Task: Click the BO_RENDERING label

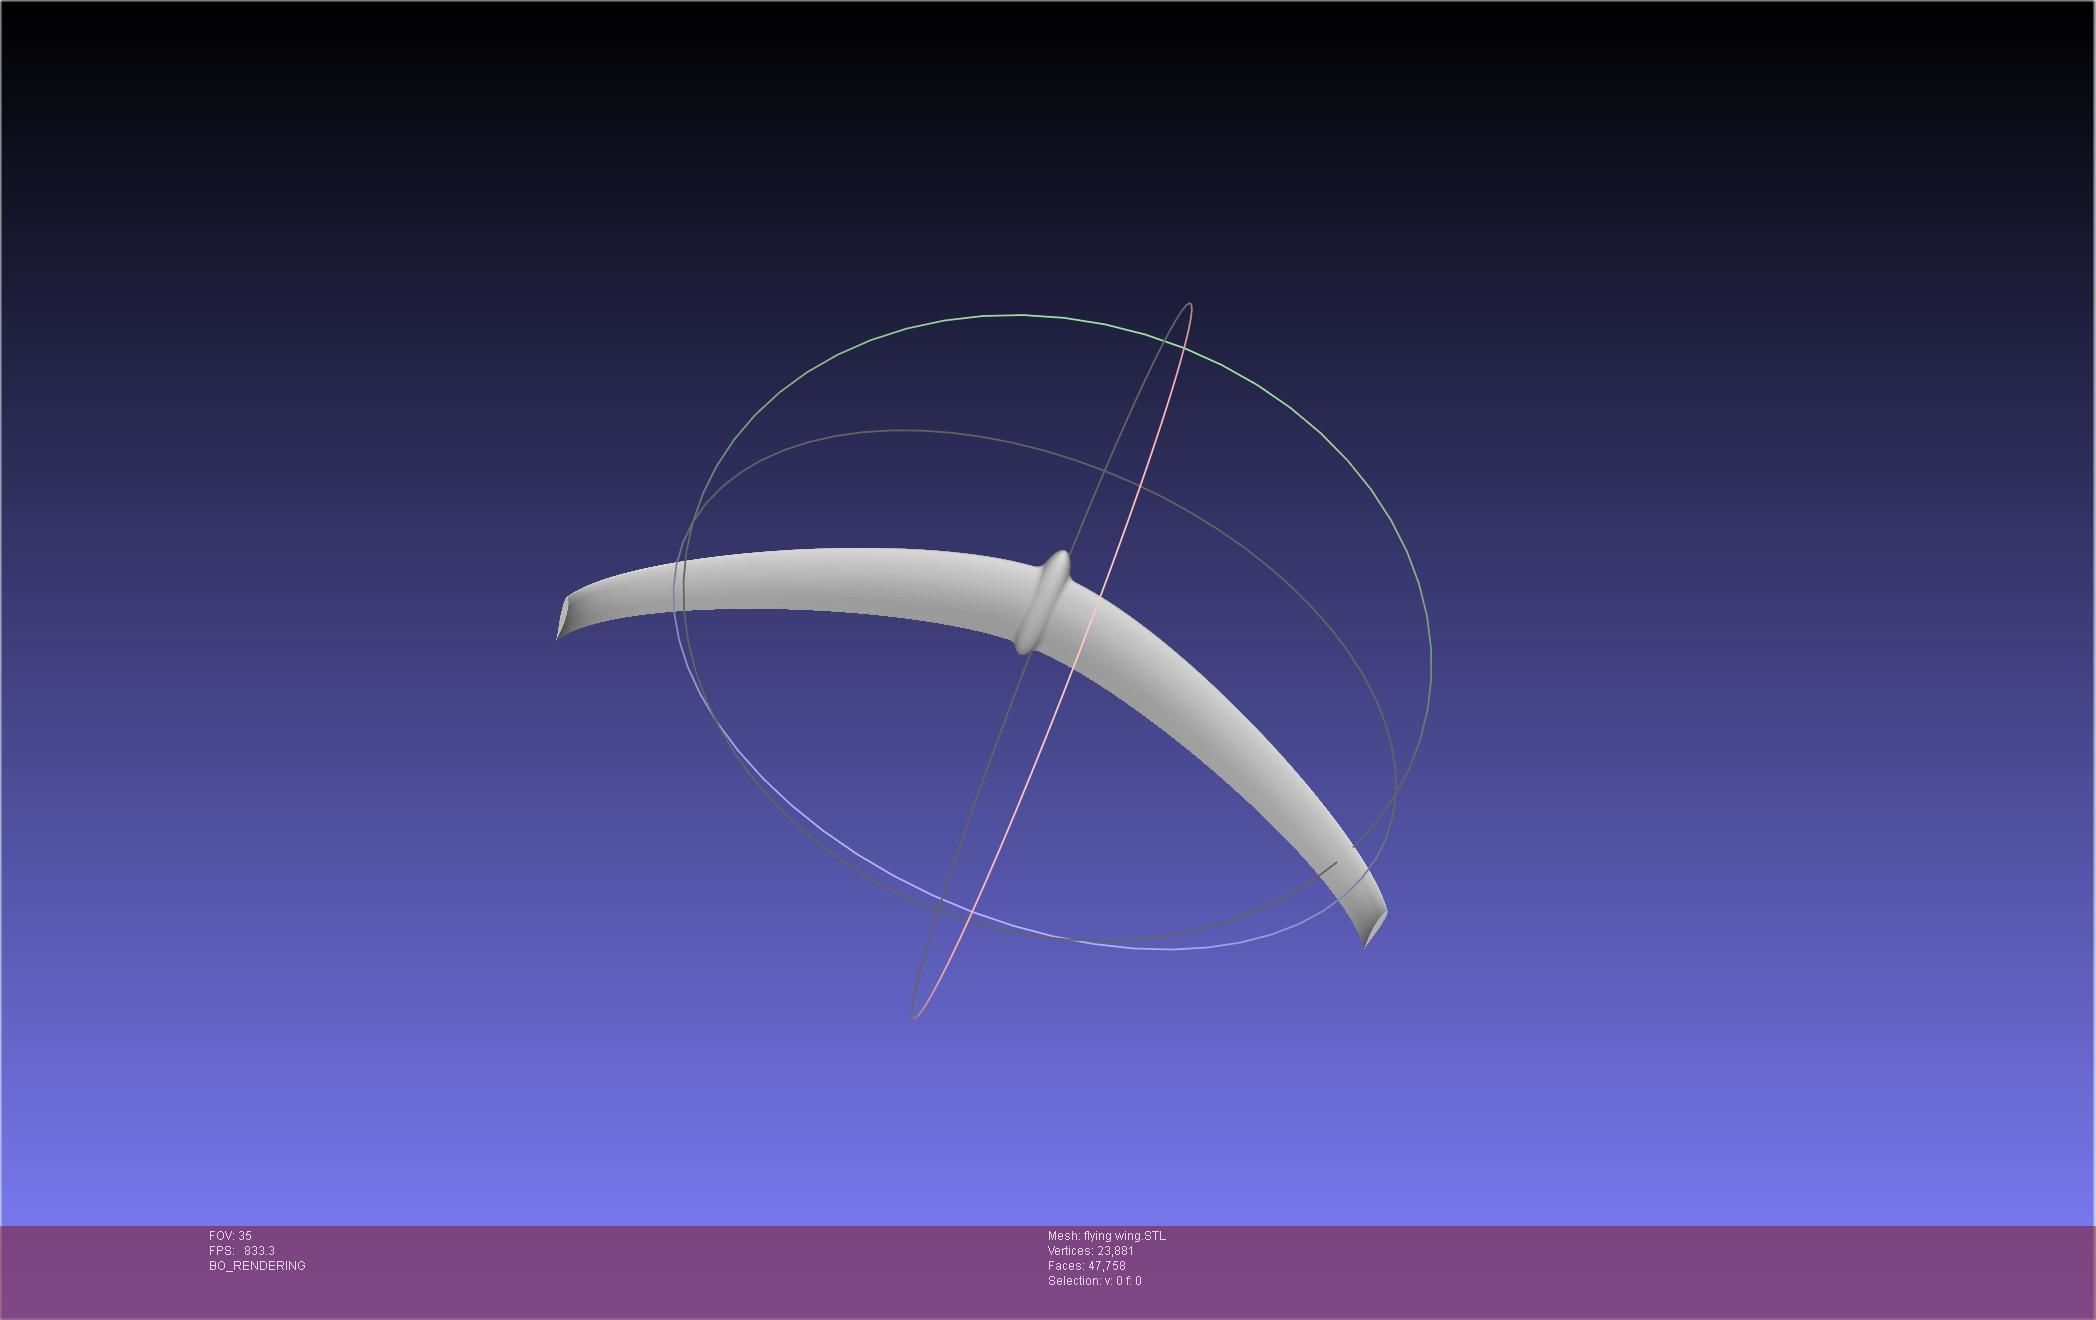Action: coord(257,1266)
